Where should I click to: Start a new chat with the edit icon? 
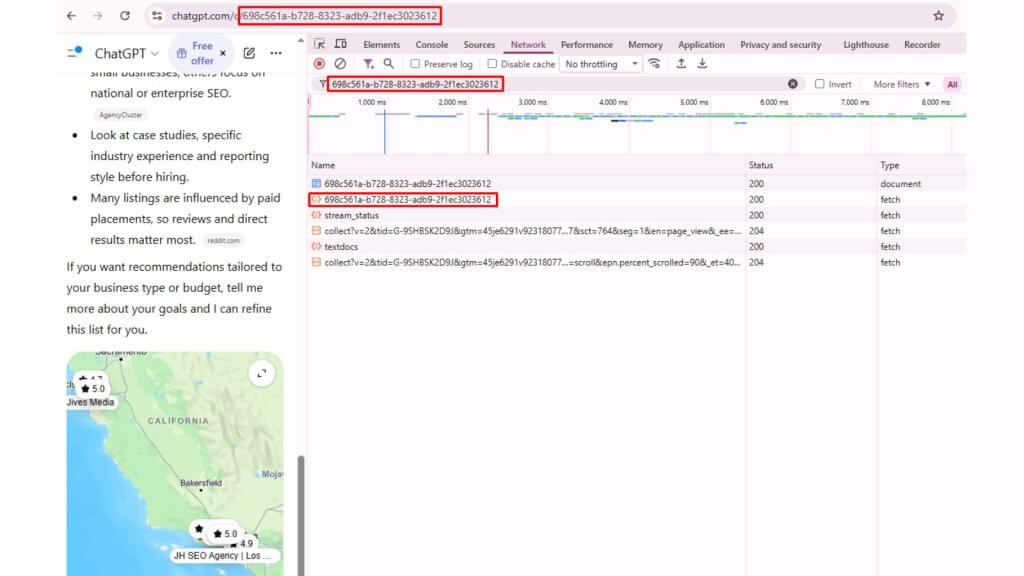pyautogui.click(x=249, y=53)
